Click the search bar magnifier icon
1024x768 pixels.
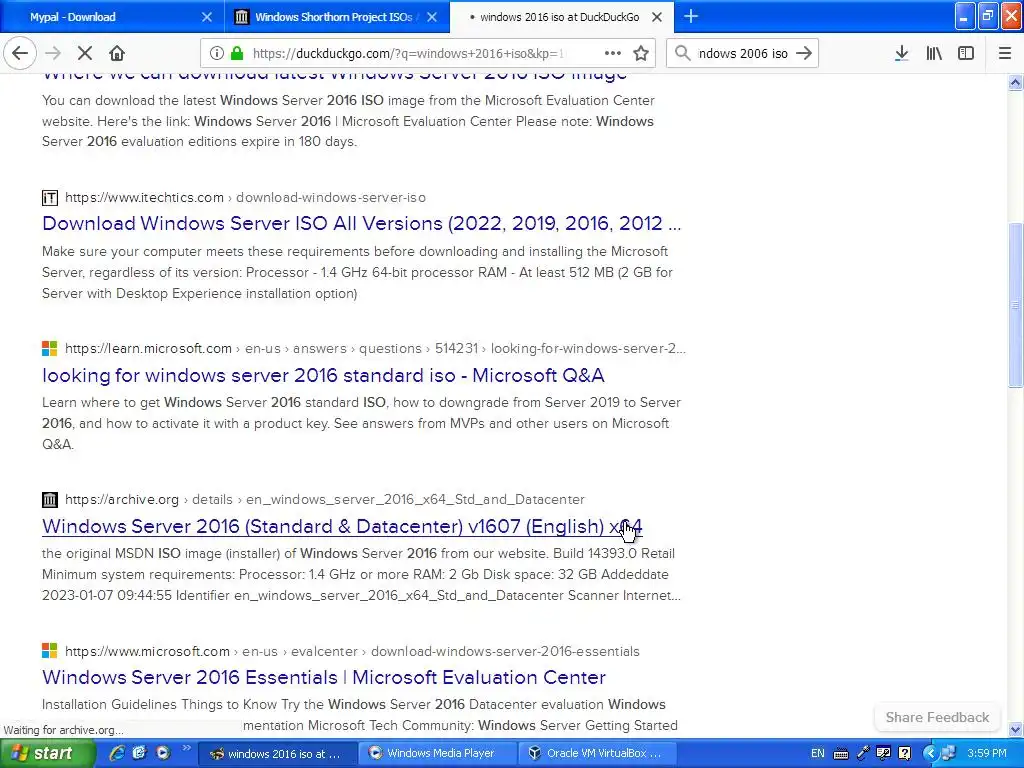[x=682, y=54]
